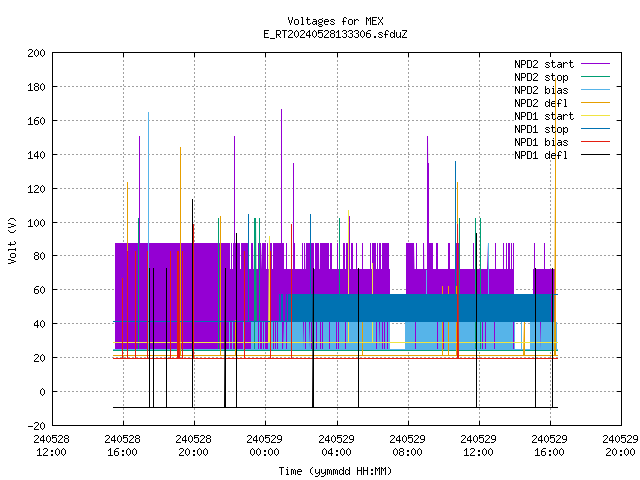Click the y-axis tick label 140
The image size is (640, 480).
[36, 155]
